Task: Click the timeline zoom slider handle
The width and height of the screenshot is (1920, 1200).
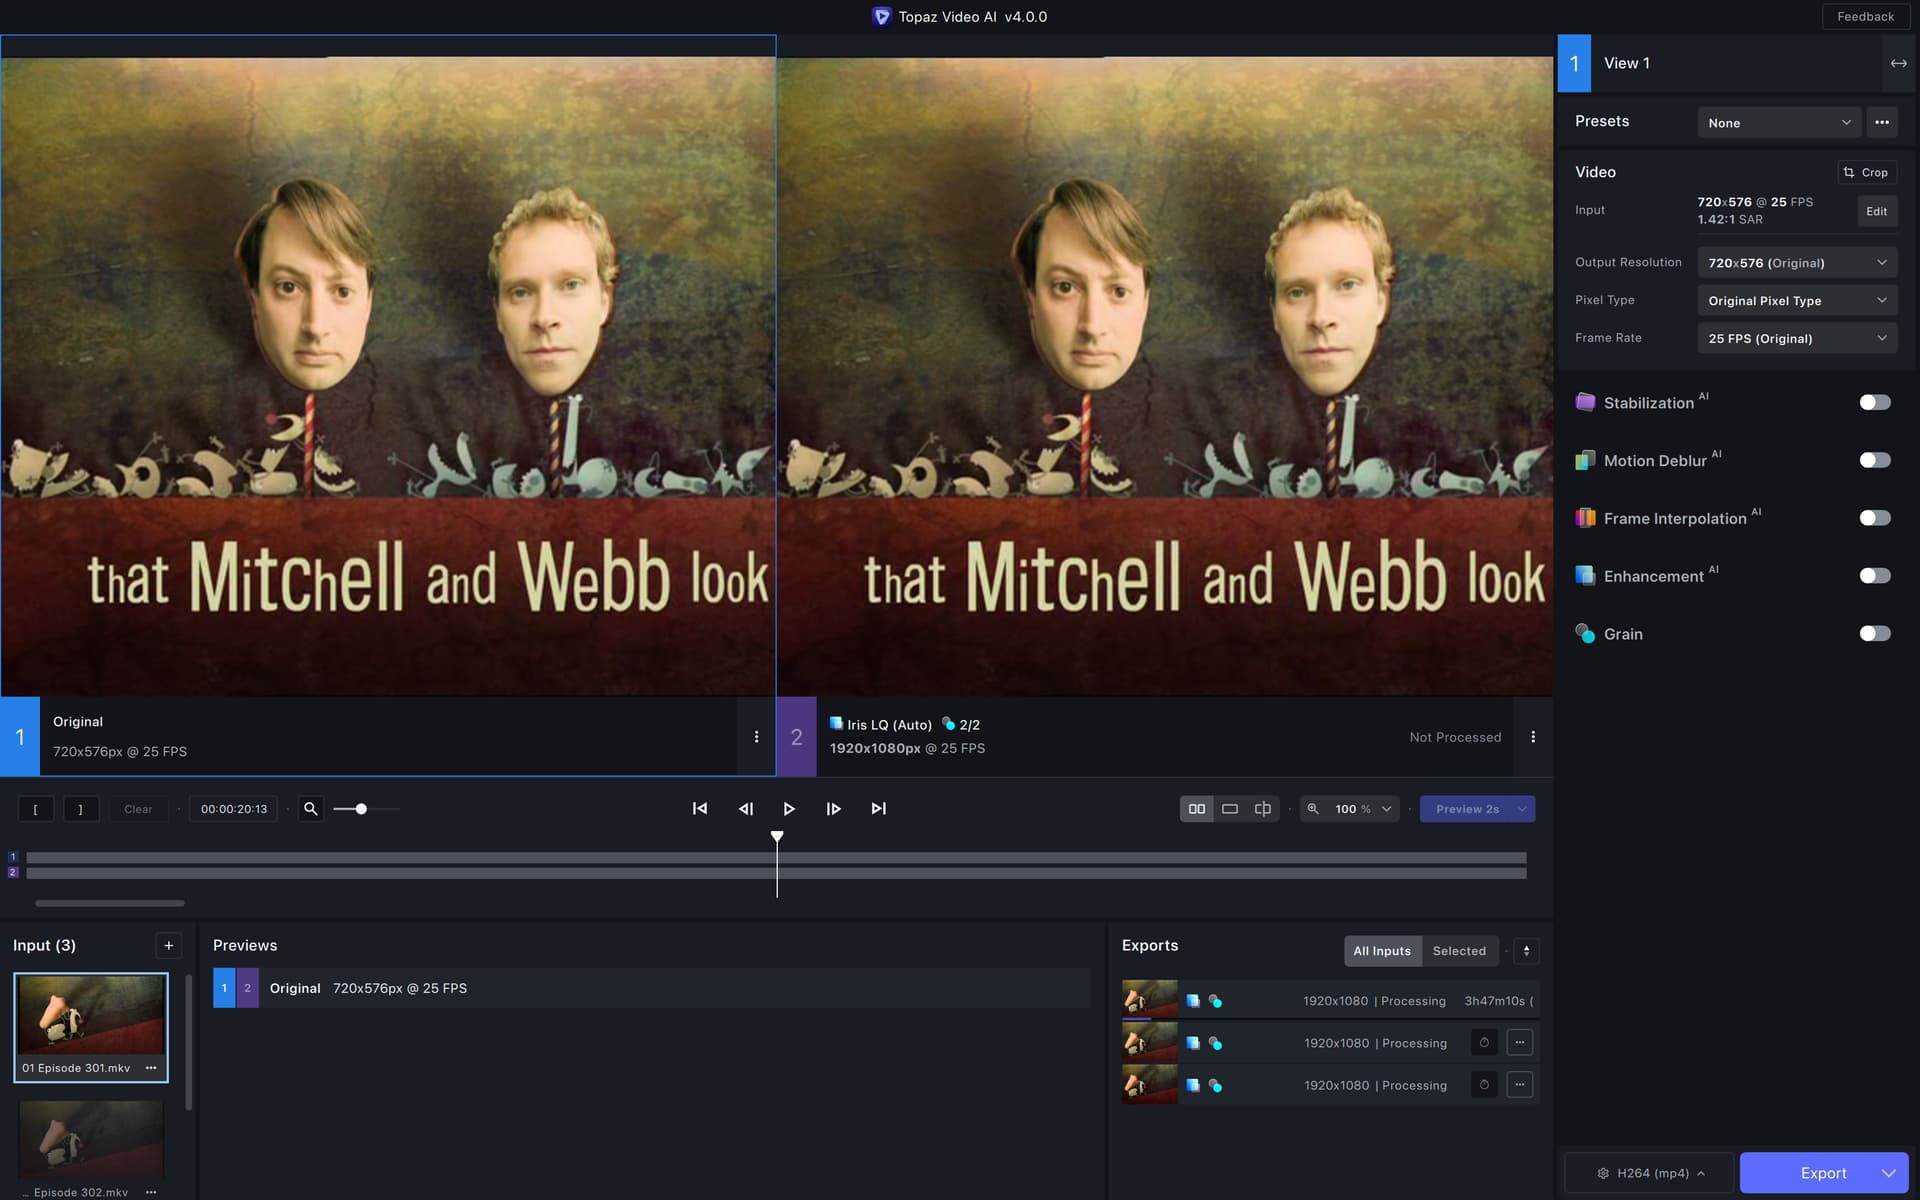Action: (x=362, y=808)
